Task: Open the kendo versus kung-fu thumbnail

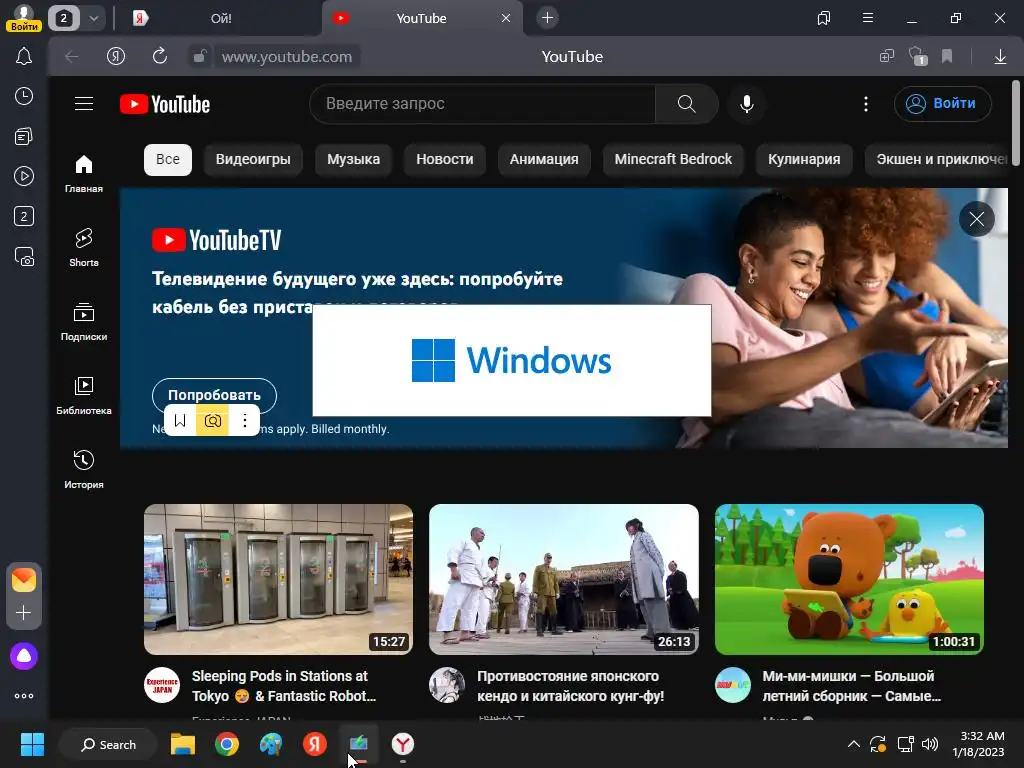Action: pyautogui.click(x=564, y=579)
